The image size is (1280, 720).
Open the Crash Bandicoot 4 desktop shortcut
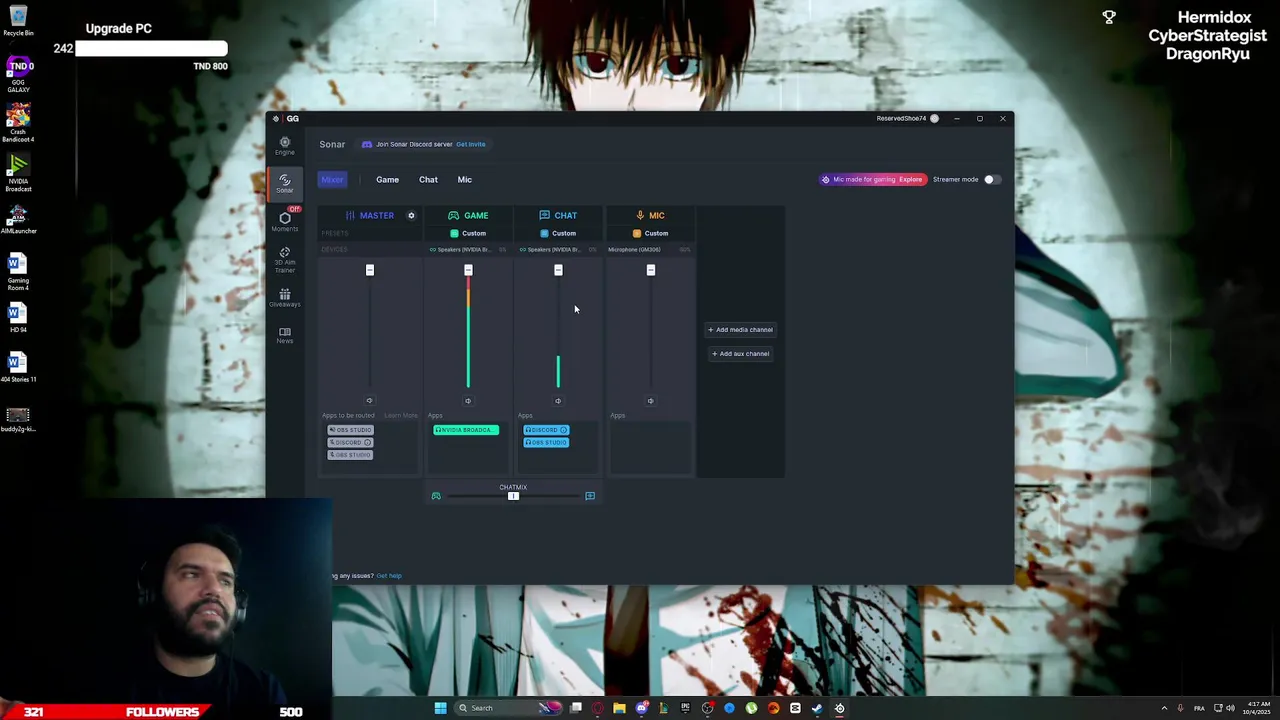pos(18,123)
